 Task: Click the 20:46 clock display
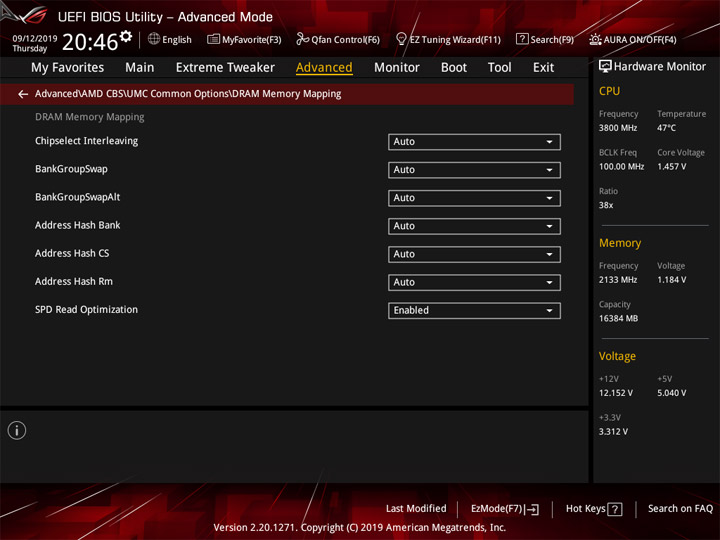point(90,42)
